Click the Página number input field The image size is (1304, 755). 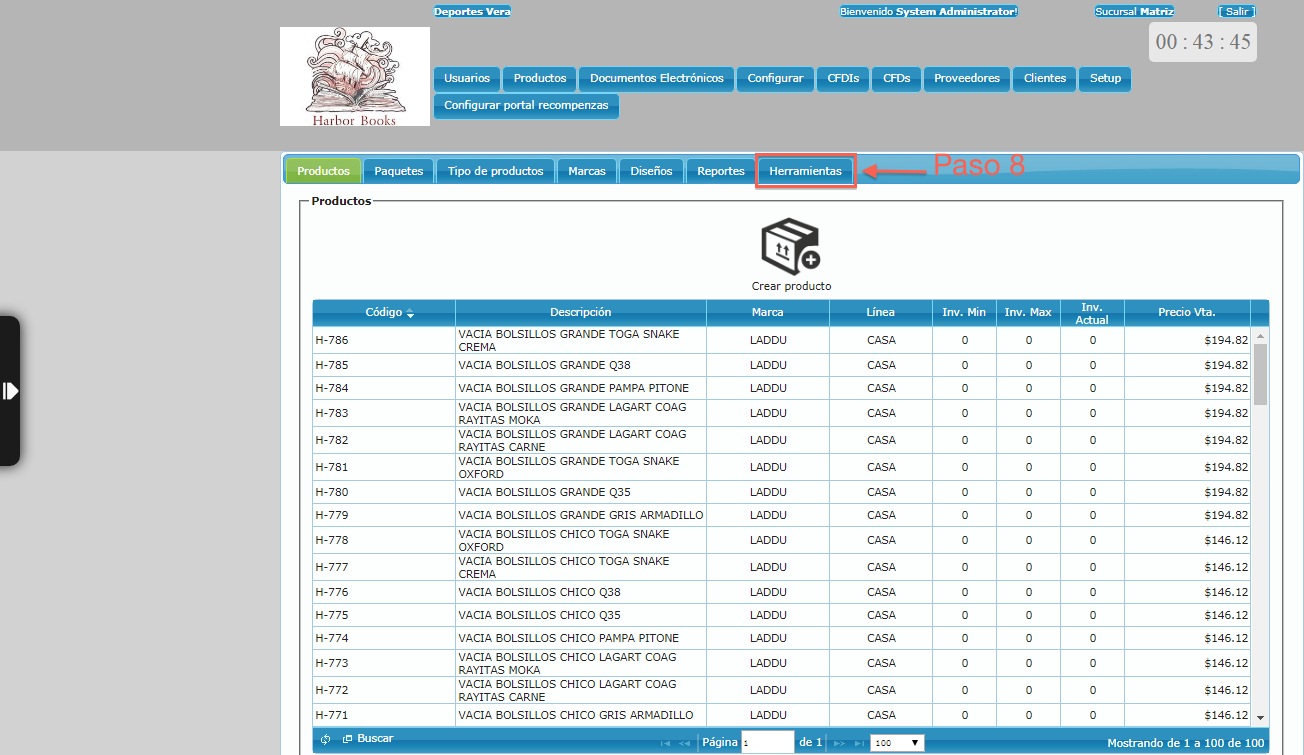(x=767, y=743)
